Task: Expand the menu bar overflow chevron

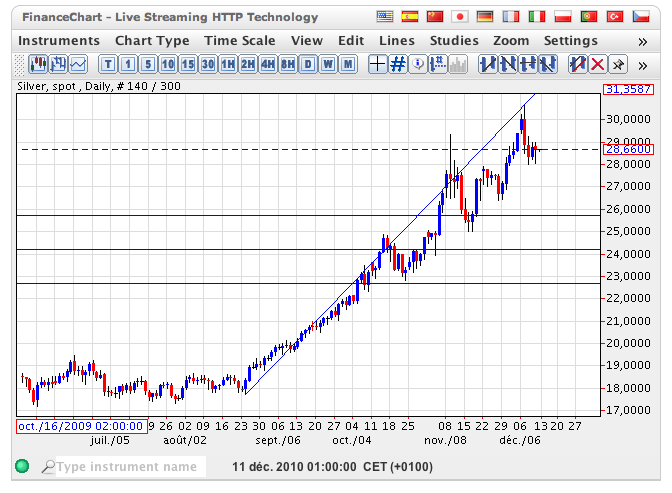Action: (643, 40)
